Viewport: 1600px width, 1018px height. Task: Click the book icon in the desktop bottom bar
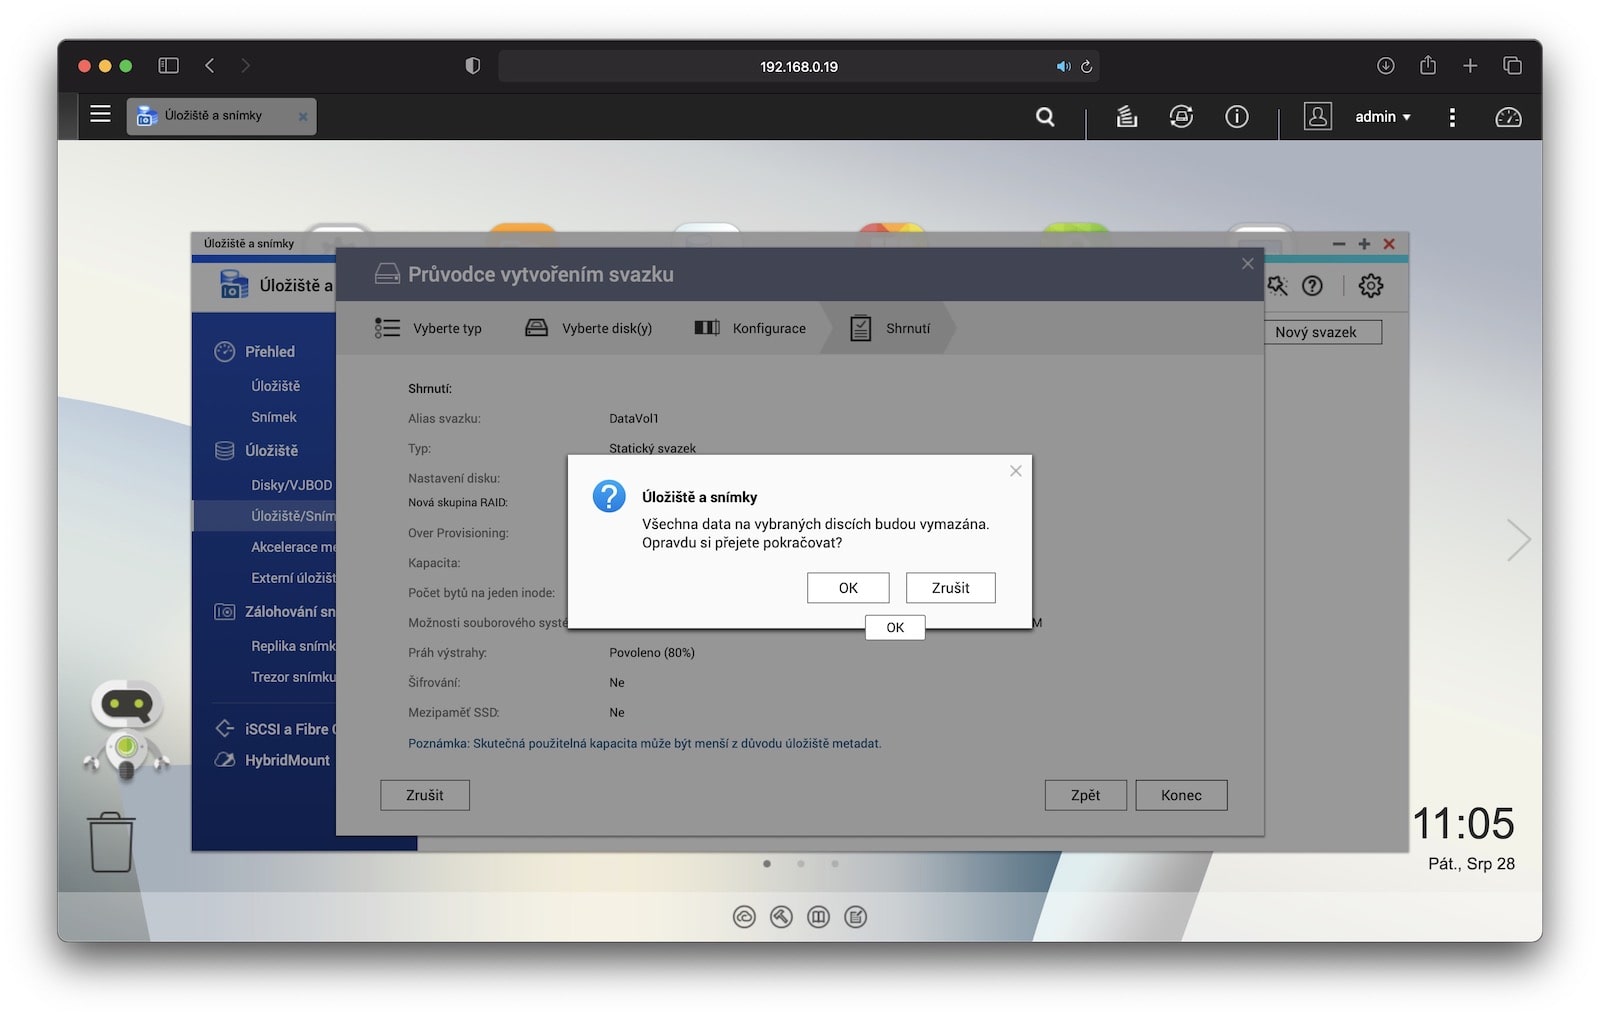818,917
